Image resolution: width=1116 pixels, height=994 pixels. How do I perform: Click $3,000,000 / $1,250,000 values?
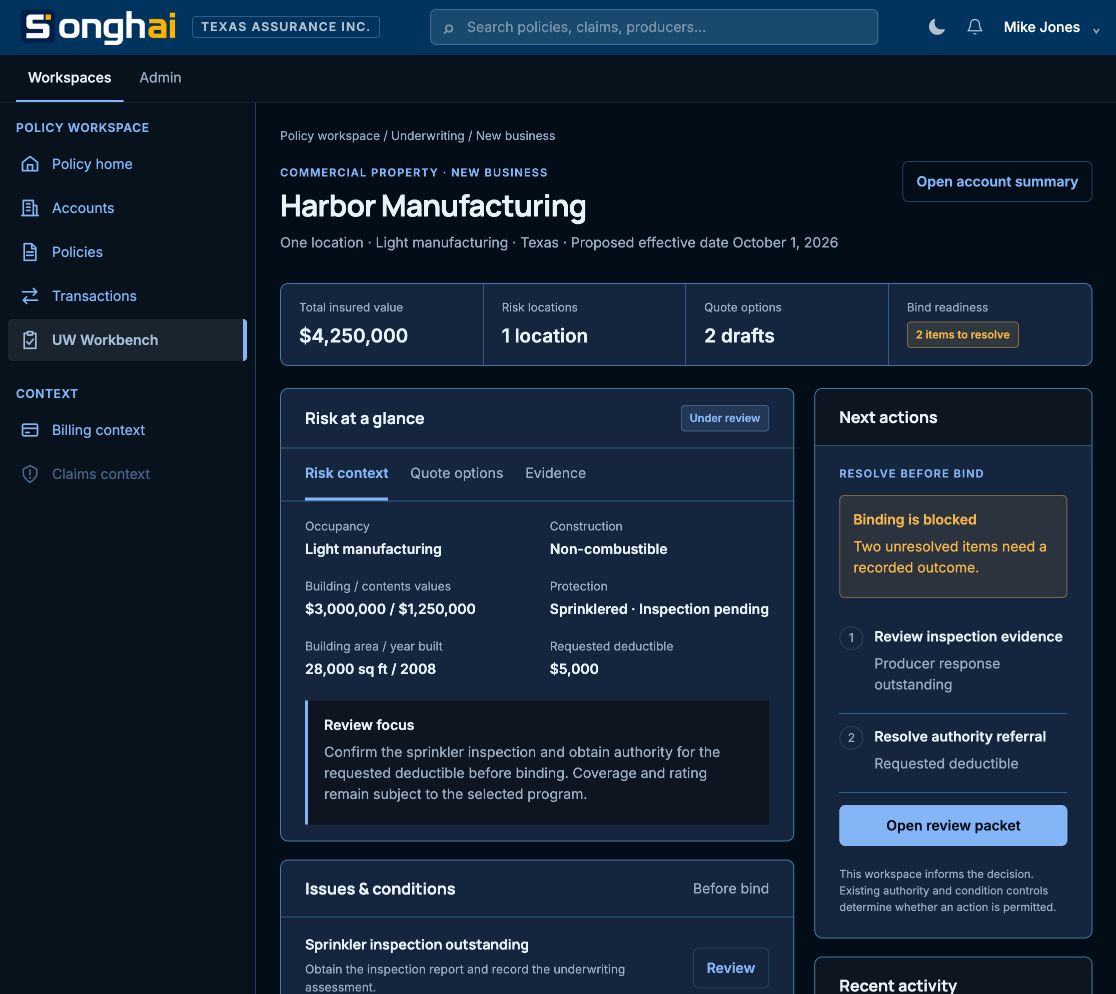[x=390, y=609]
